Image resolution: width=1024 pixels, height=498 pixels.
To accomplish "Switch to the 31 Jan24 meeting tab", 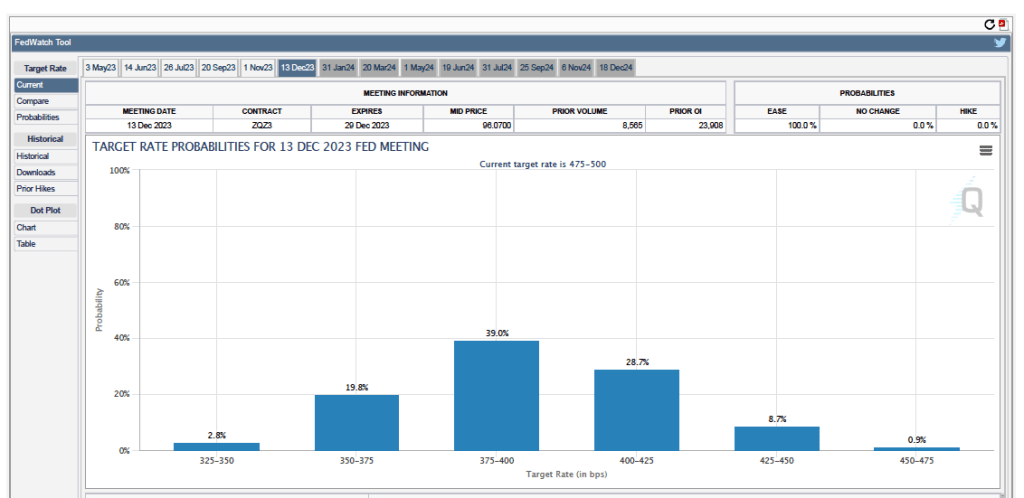I will (x=337, y=68).
